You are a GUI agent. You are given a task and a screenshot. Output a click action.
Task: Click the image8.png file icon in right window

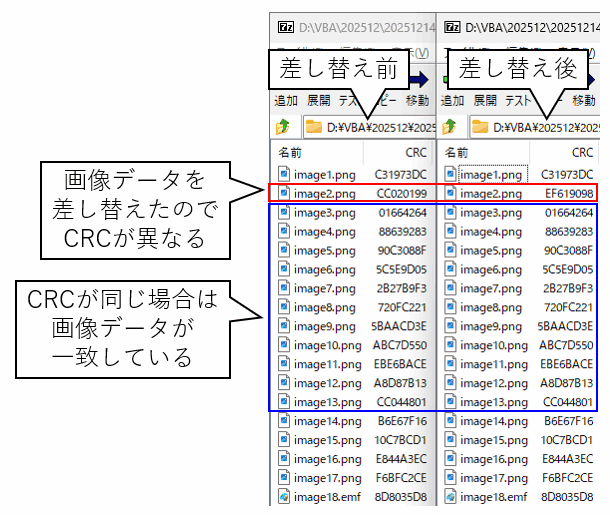[x=450, y=307]
